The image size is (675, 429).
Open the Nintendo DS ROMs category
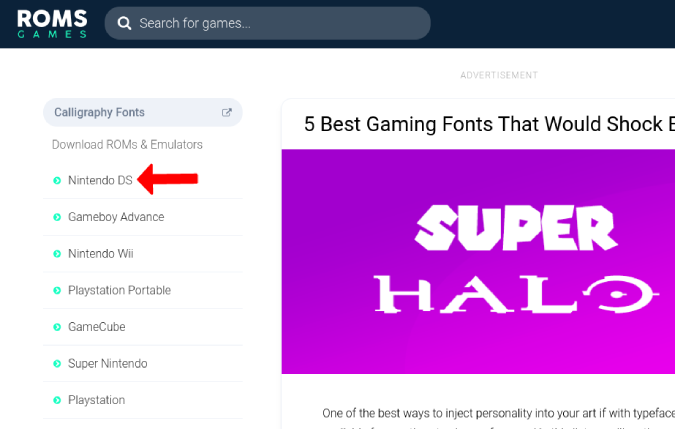tap(100, 180)
